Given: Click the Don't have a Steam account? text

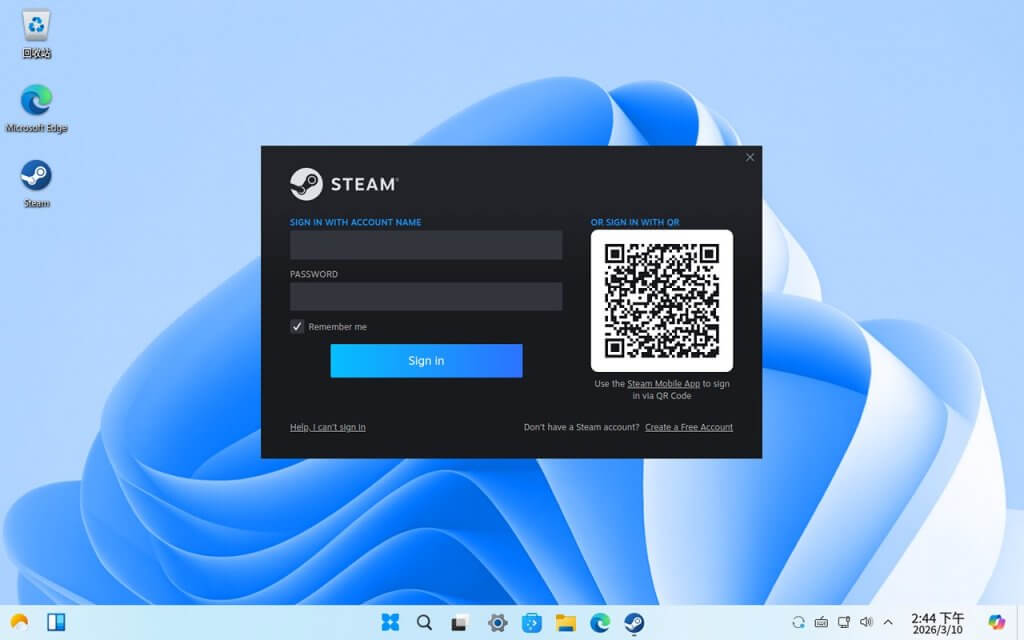Looking at the screenshot, I should [x=581, y=427].
